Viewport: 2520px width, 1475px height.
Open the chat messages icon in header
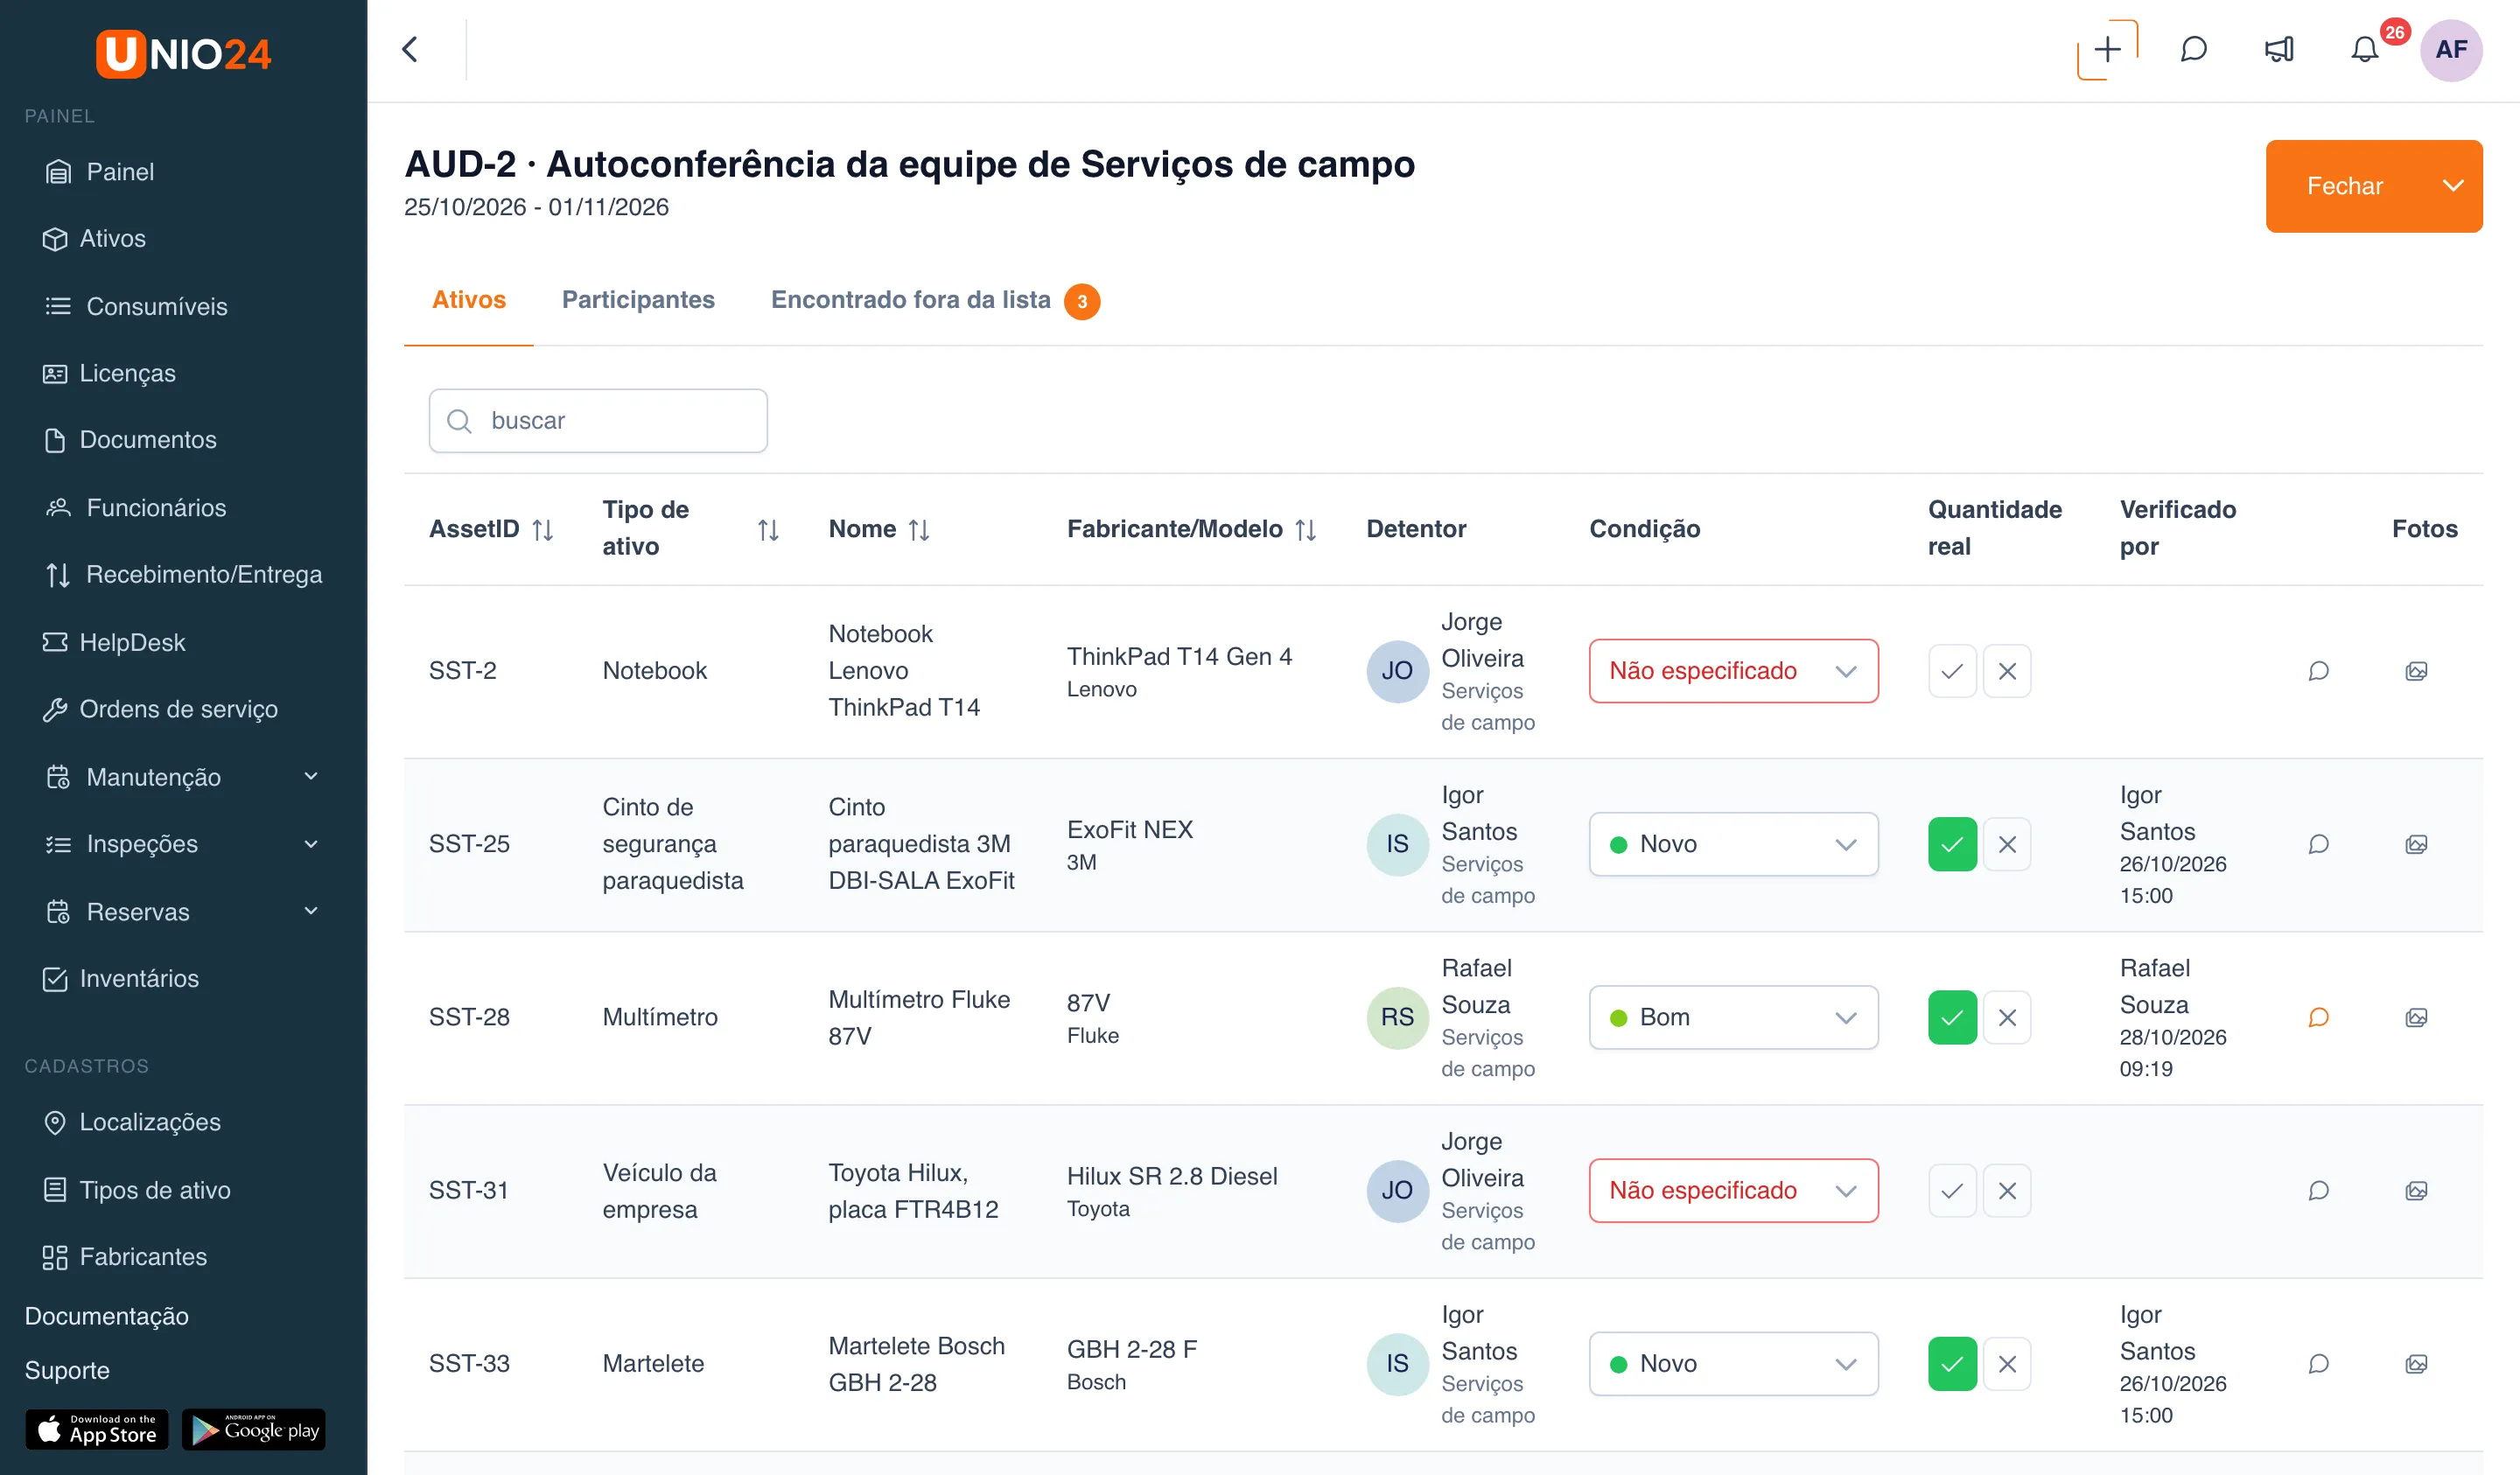pos(2193,49)
